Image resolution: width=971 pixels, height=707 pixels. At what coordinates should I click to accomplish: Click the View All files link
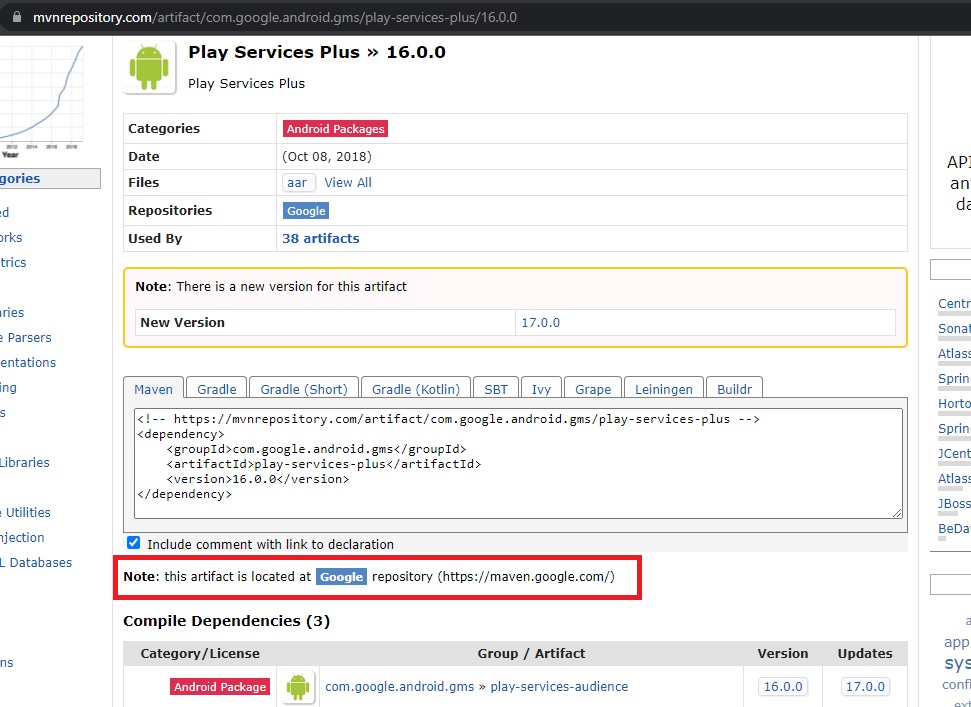(348, 183)
